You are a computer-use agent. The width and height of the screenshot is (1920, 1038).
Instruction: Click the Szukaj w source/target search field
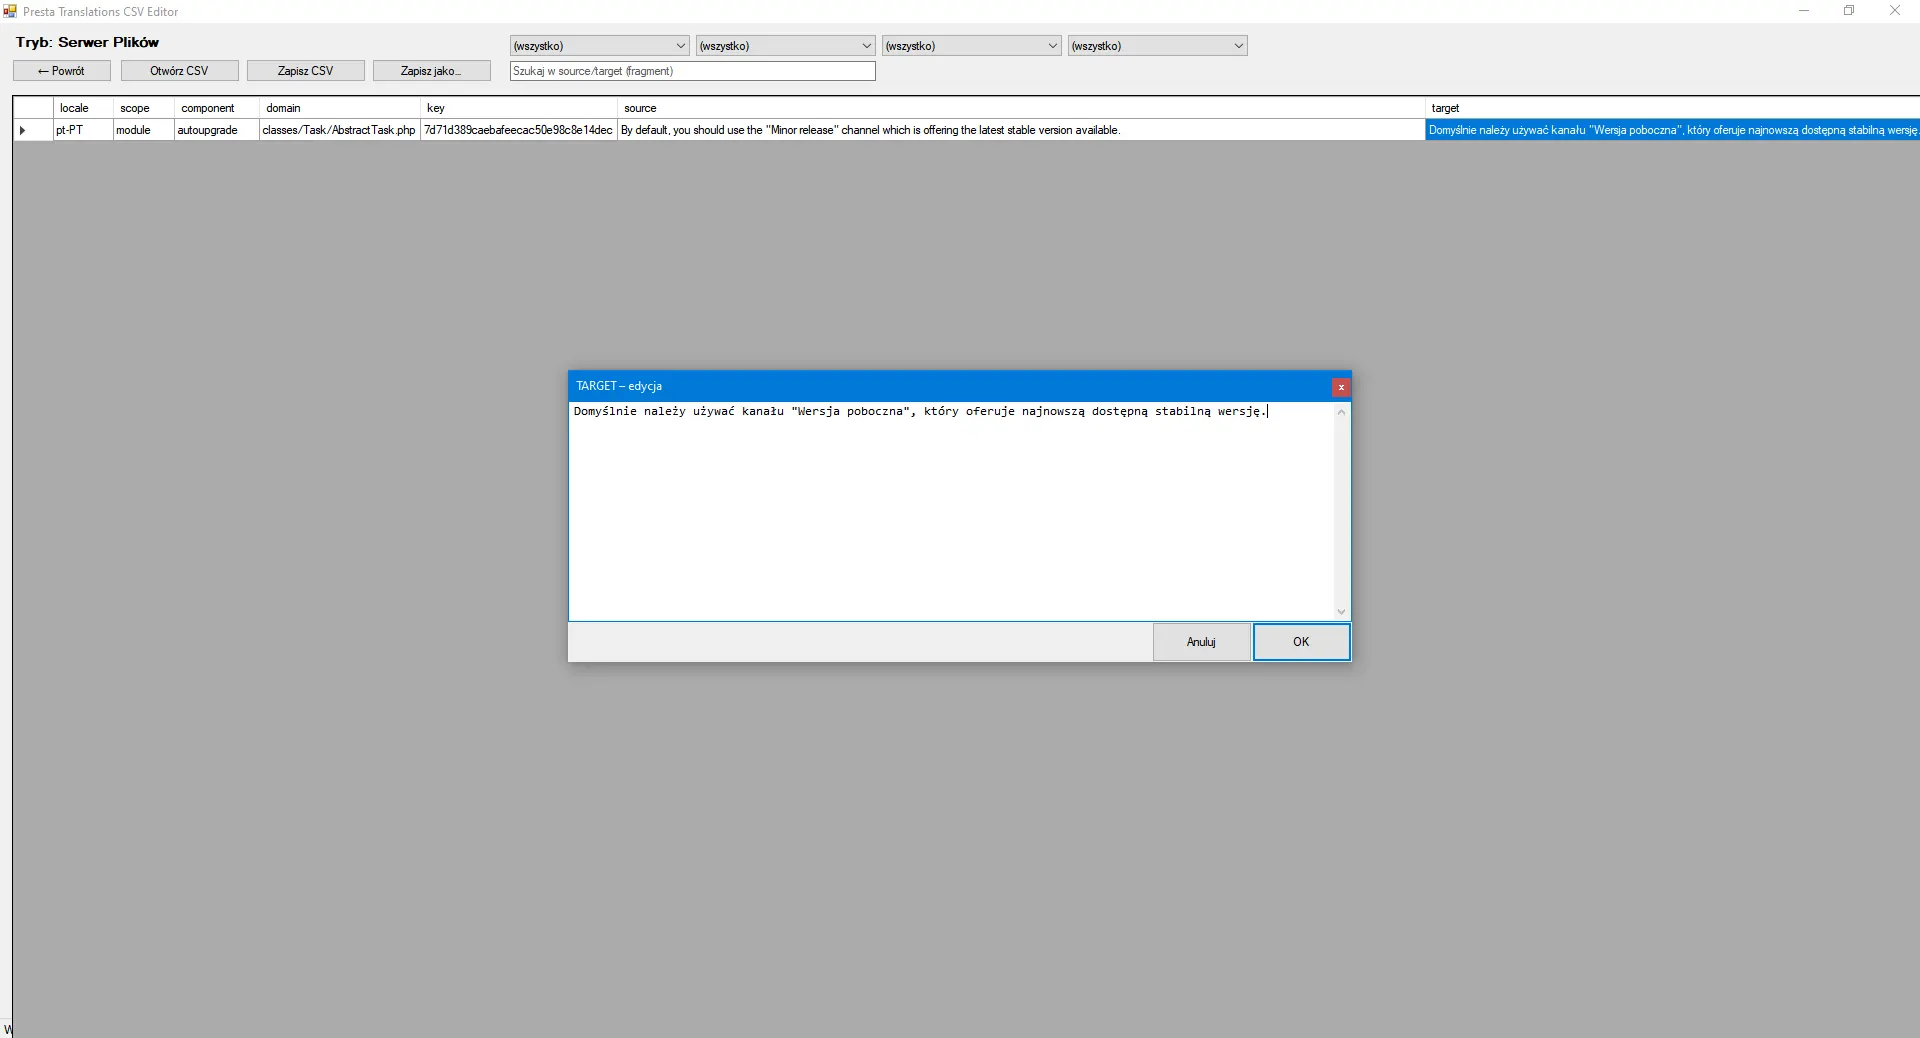point(691,71)
